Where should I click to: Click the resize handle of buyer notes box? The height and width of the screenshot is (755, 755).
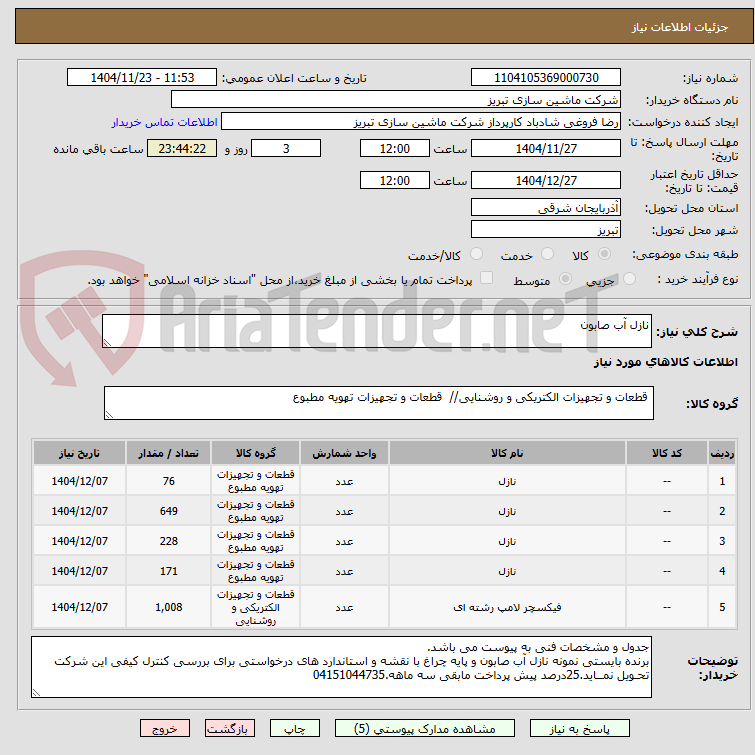(x=37, y=692)
